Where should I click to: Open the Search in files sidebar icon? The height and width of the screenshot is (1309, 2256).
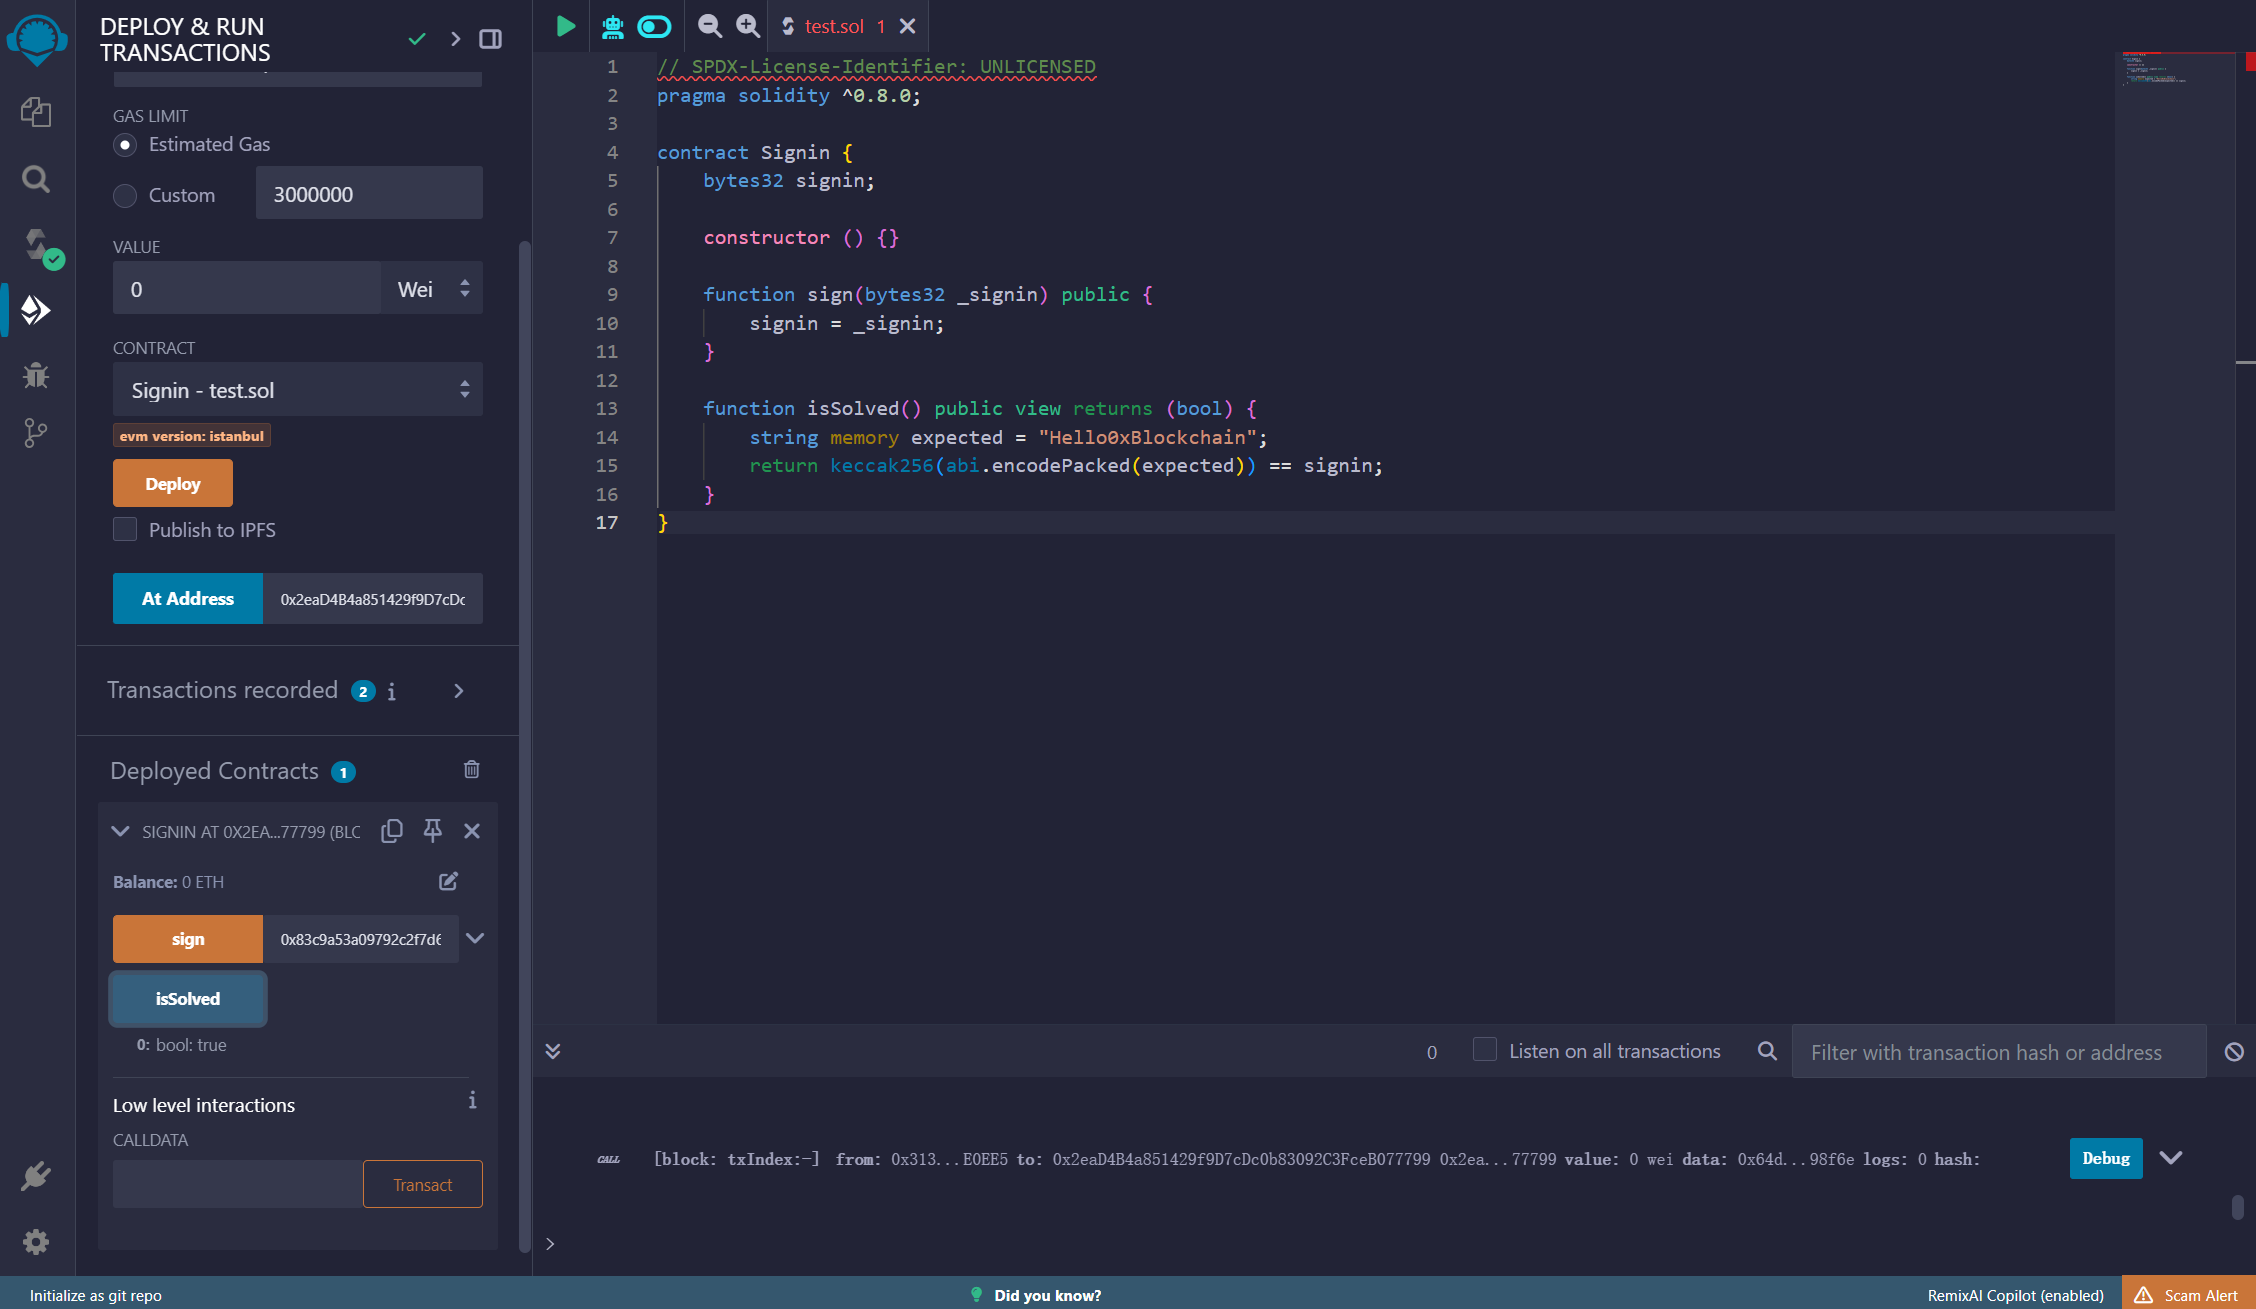36,179
